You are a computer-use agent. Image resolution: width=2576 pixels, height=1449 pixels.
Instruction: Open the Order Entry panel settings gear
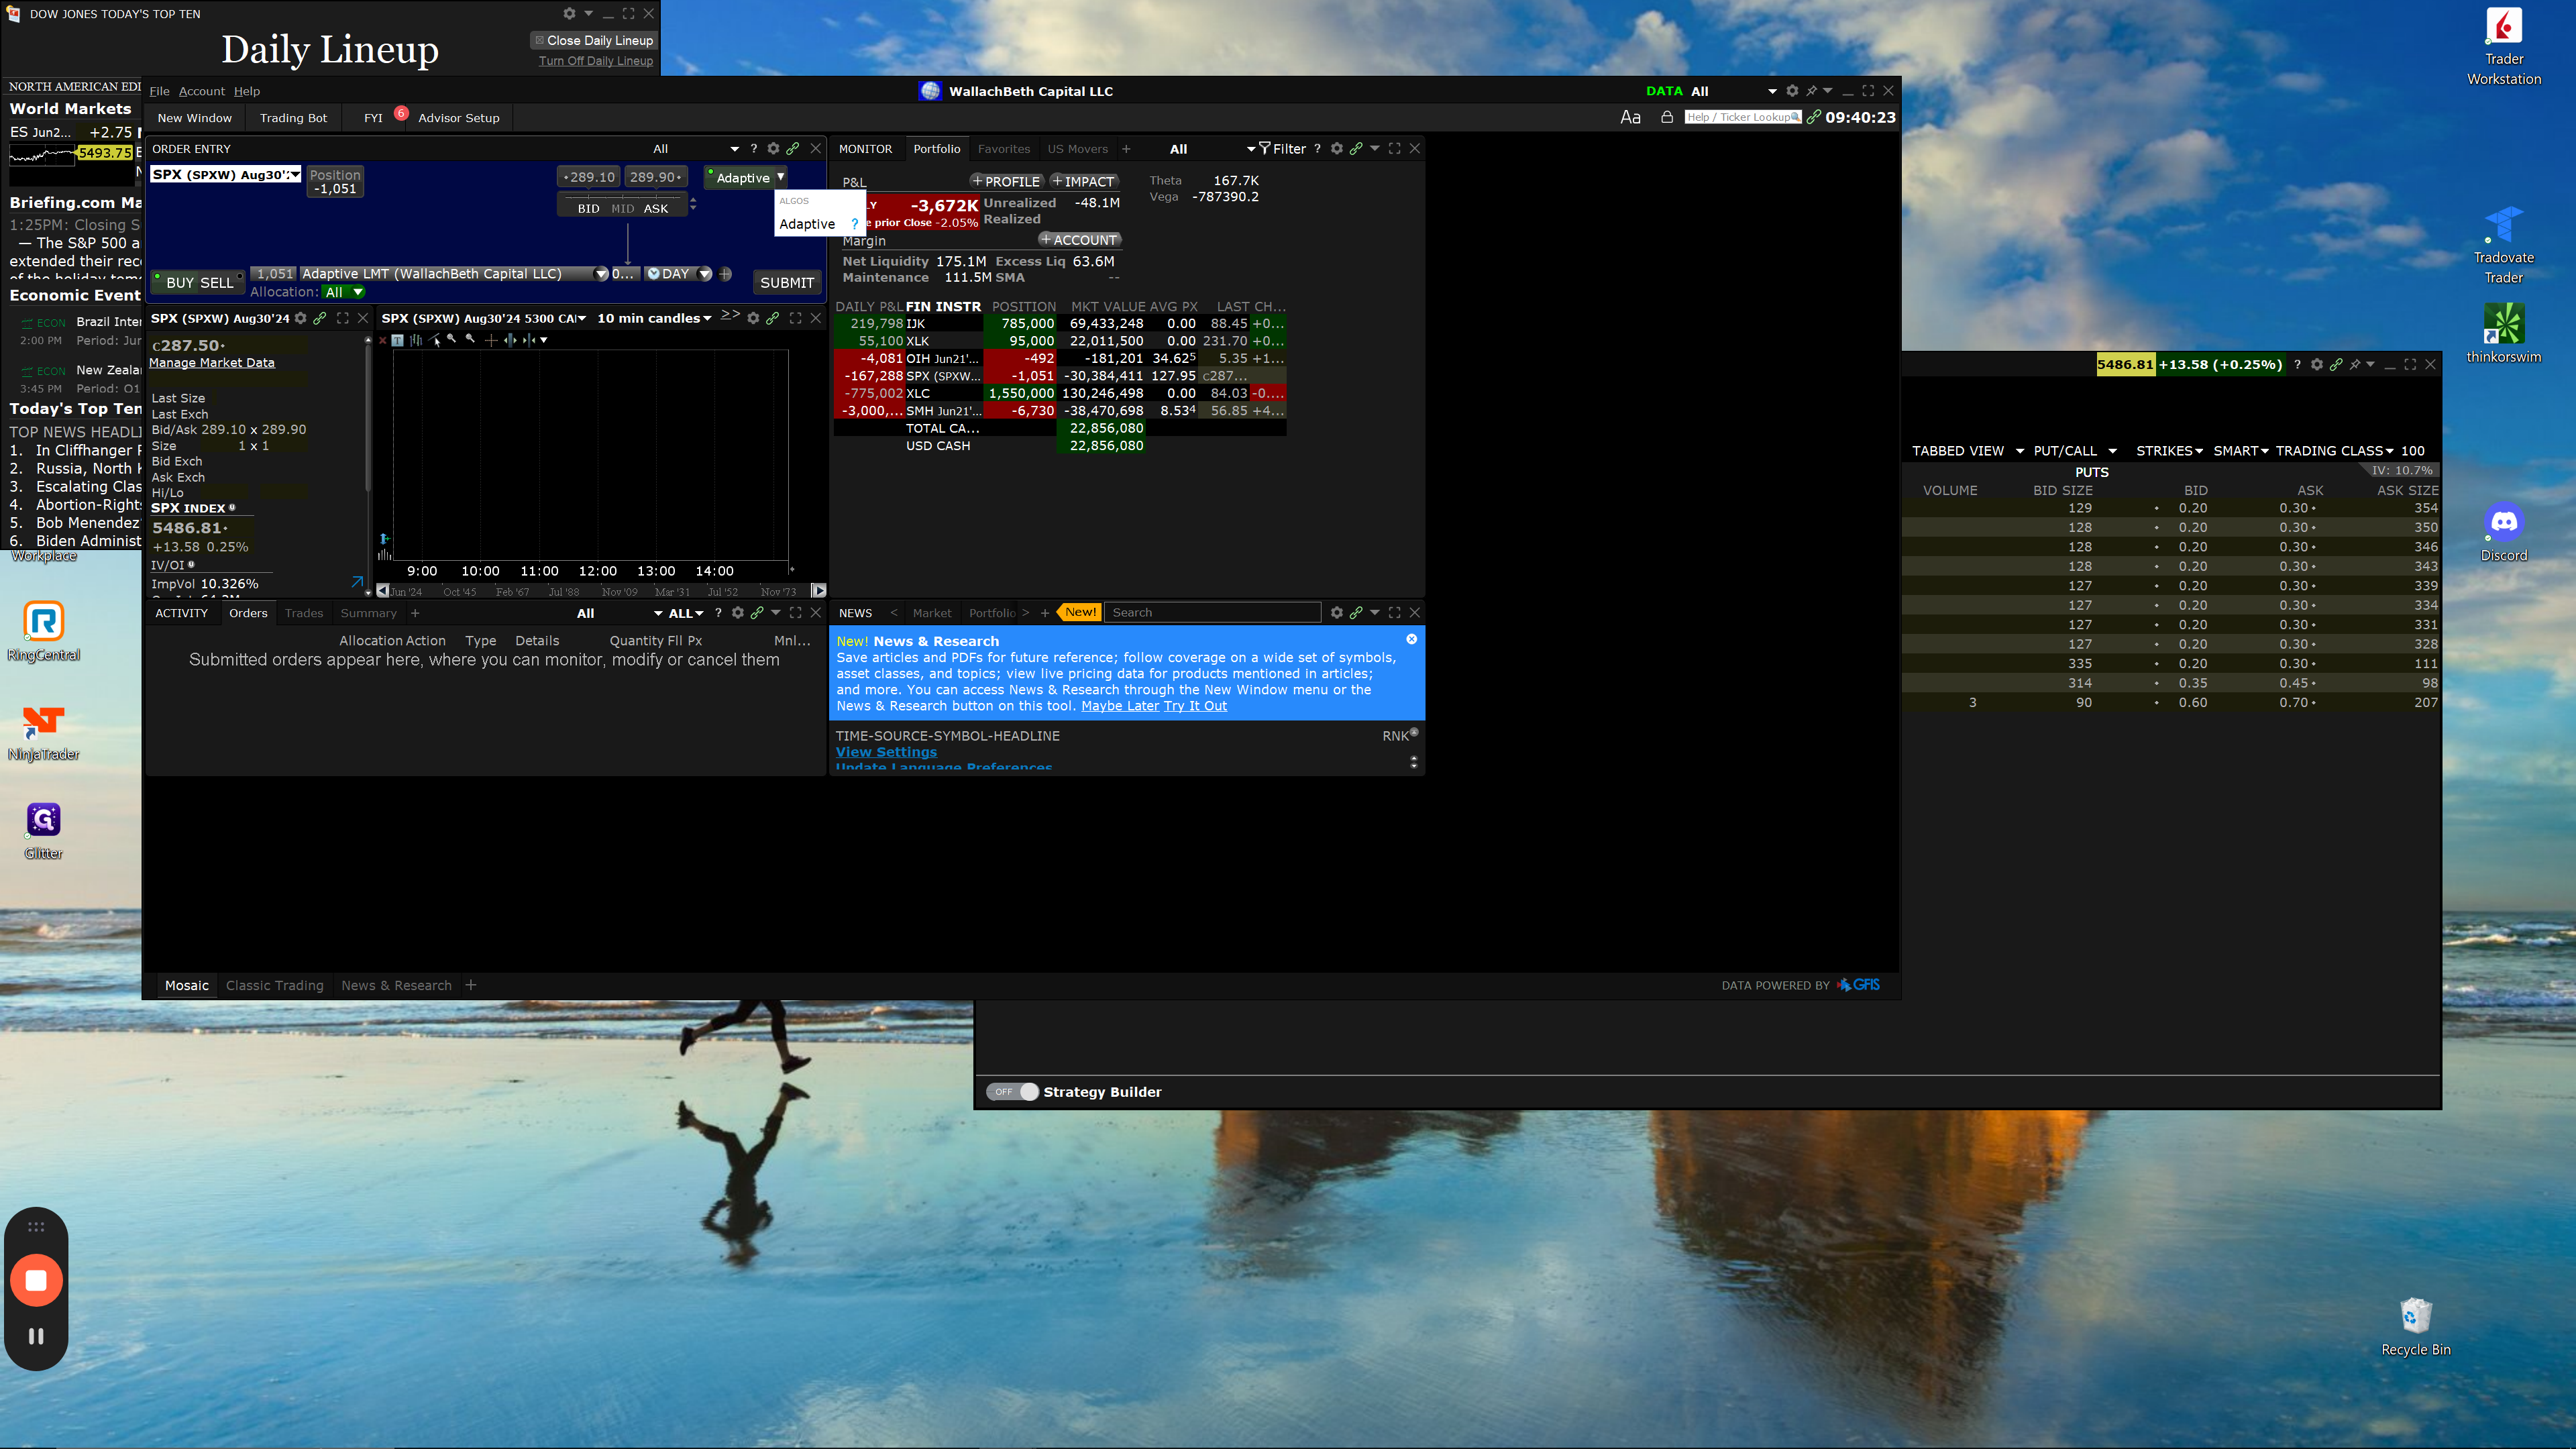[773, 148]
